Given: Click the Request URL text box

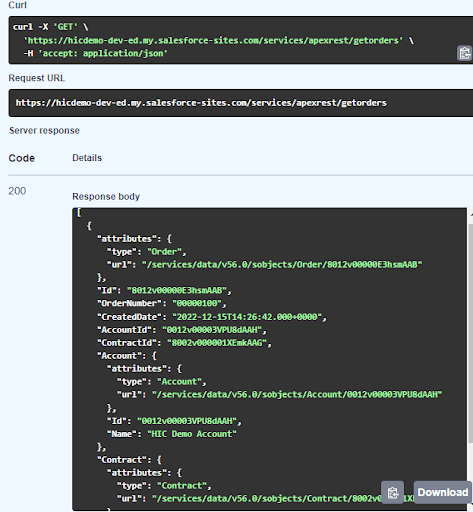Looking at the screenshot, I should pyautogui.click(x=241, y=103).
